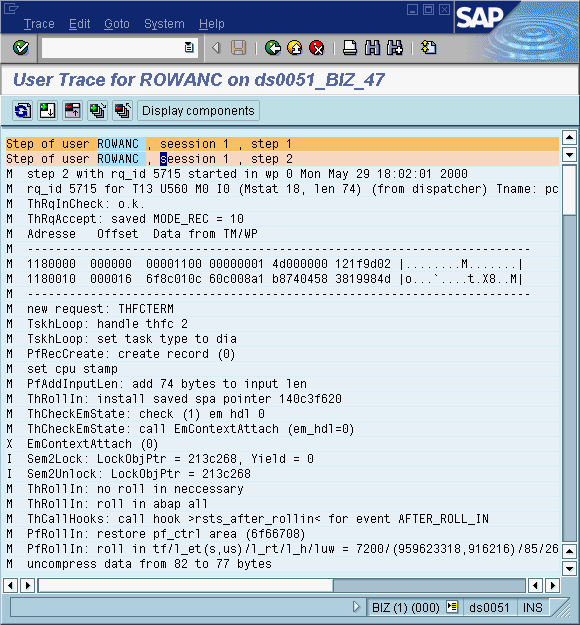Click the Display components button
This screenshot has width=580, height=625.
tap(198, 110)
